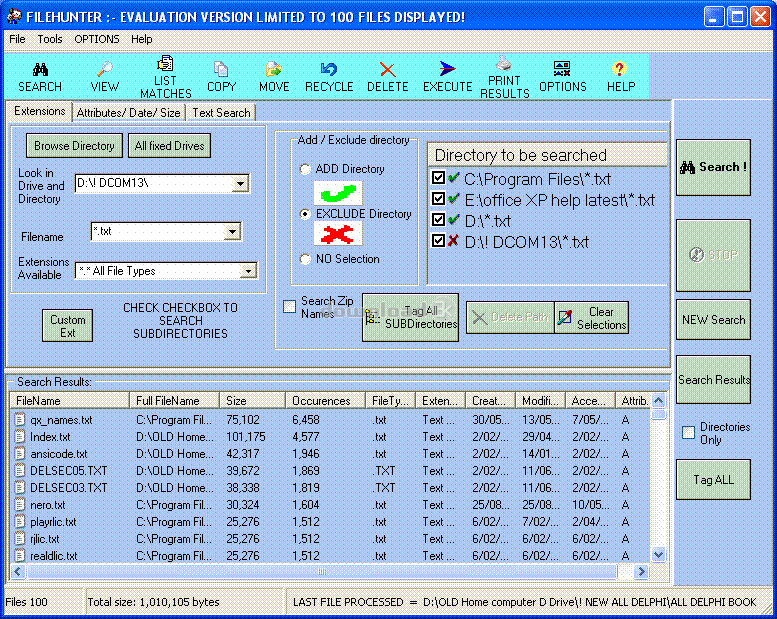
Task: Select the EXCLUDE Directory radio button
Action: 305,214
